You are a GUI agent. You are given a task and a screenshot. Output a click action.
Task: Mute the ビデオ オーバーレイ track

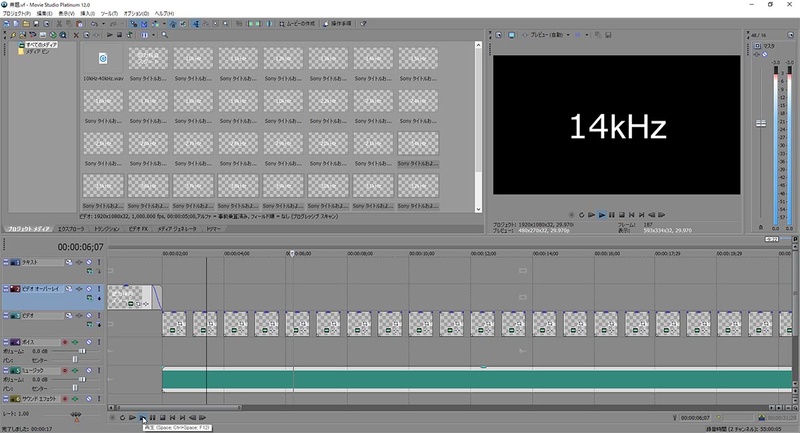pyautogui.click(x=89, y=289)
